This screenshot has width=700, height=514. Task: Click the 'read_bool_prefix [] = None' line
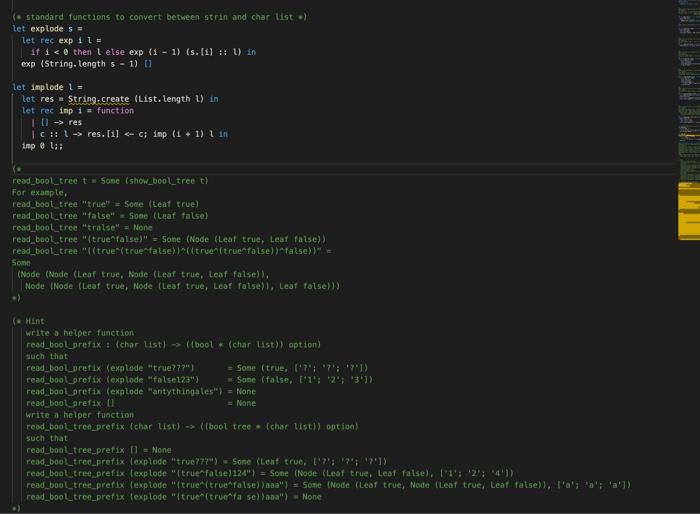pyautogui.click(x=141, y=403)
